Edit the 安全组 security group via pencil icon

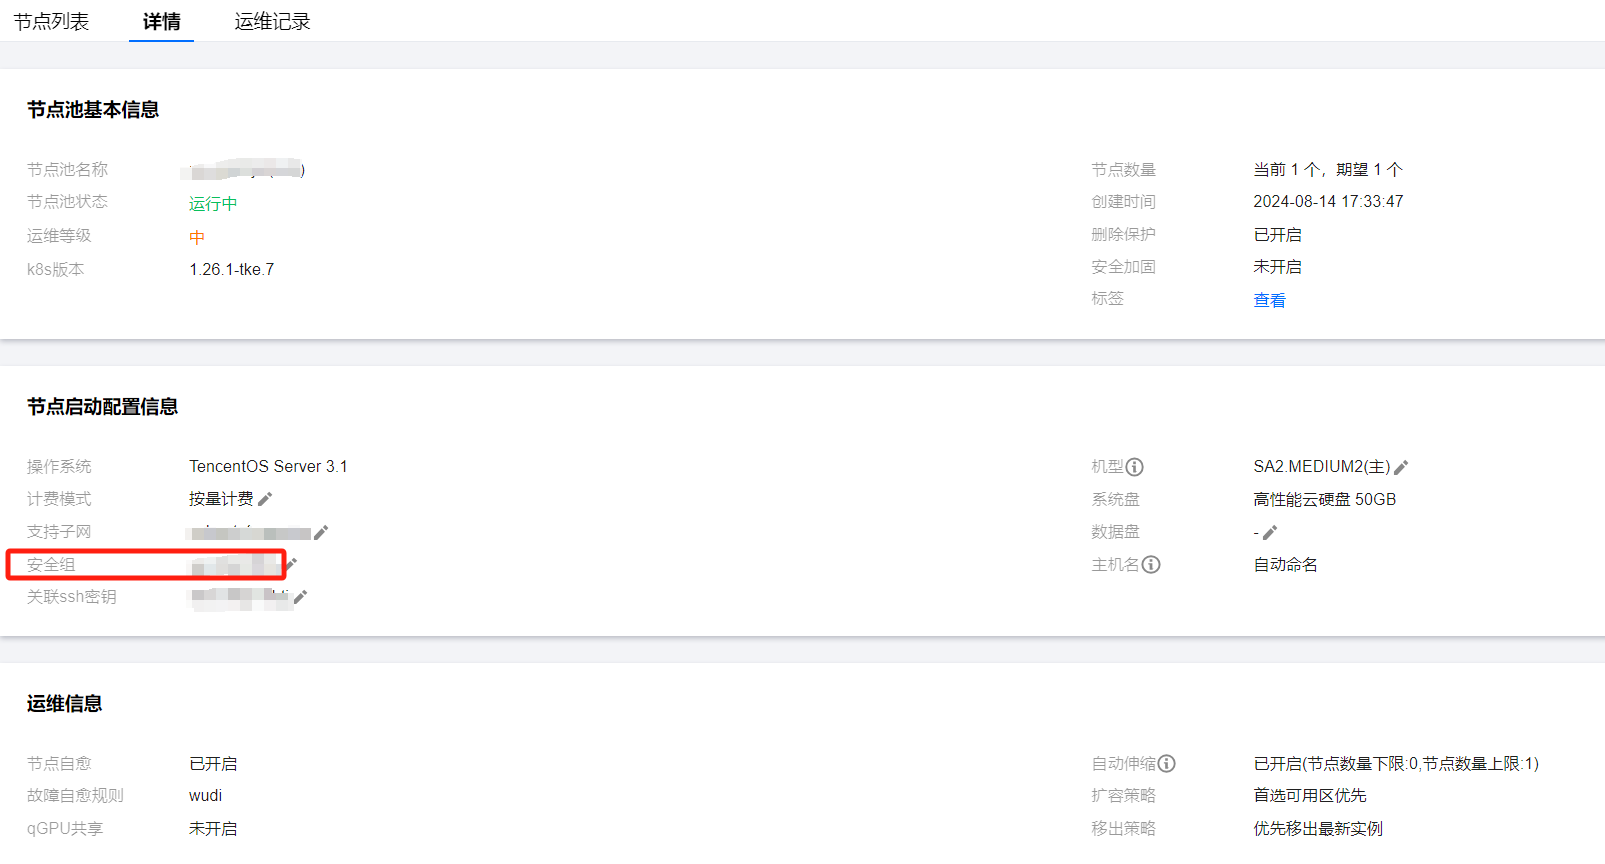coord(292,564)
